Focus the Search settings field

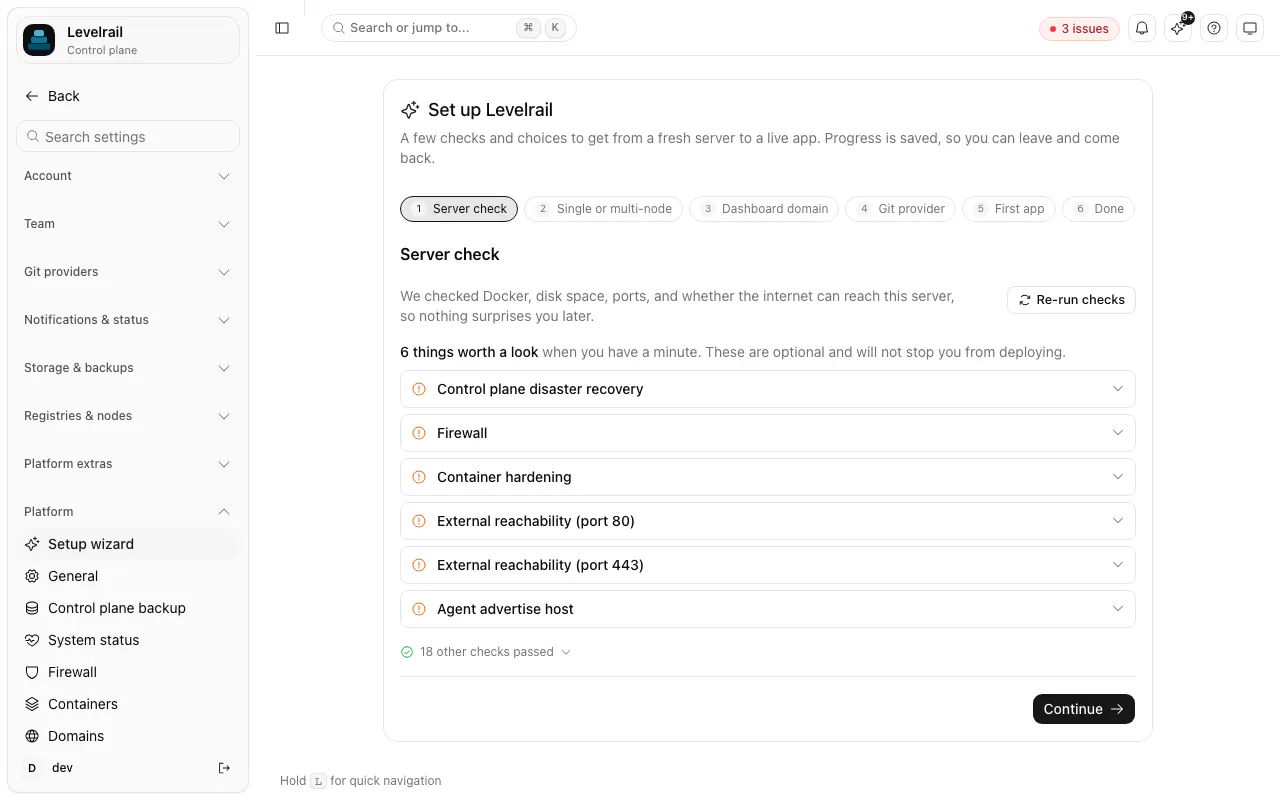tap(128, 137)
